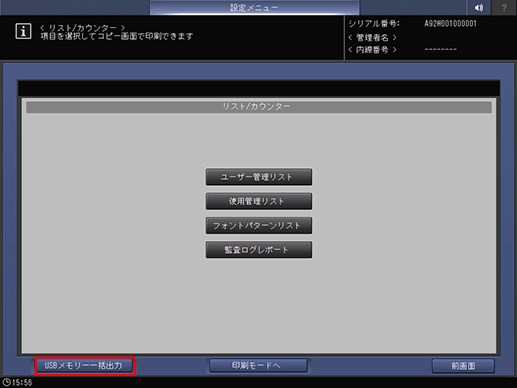Click the < リスト/カウンター > breadcrumb text
Viewport: 517px width, 388px height.
(x=82, y=27)
